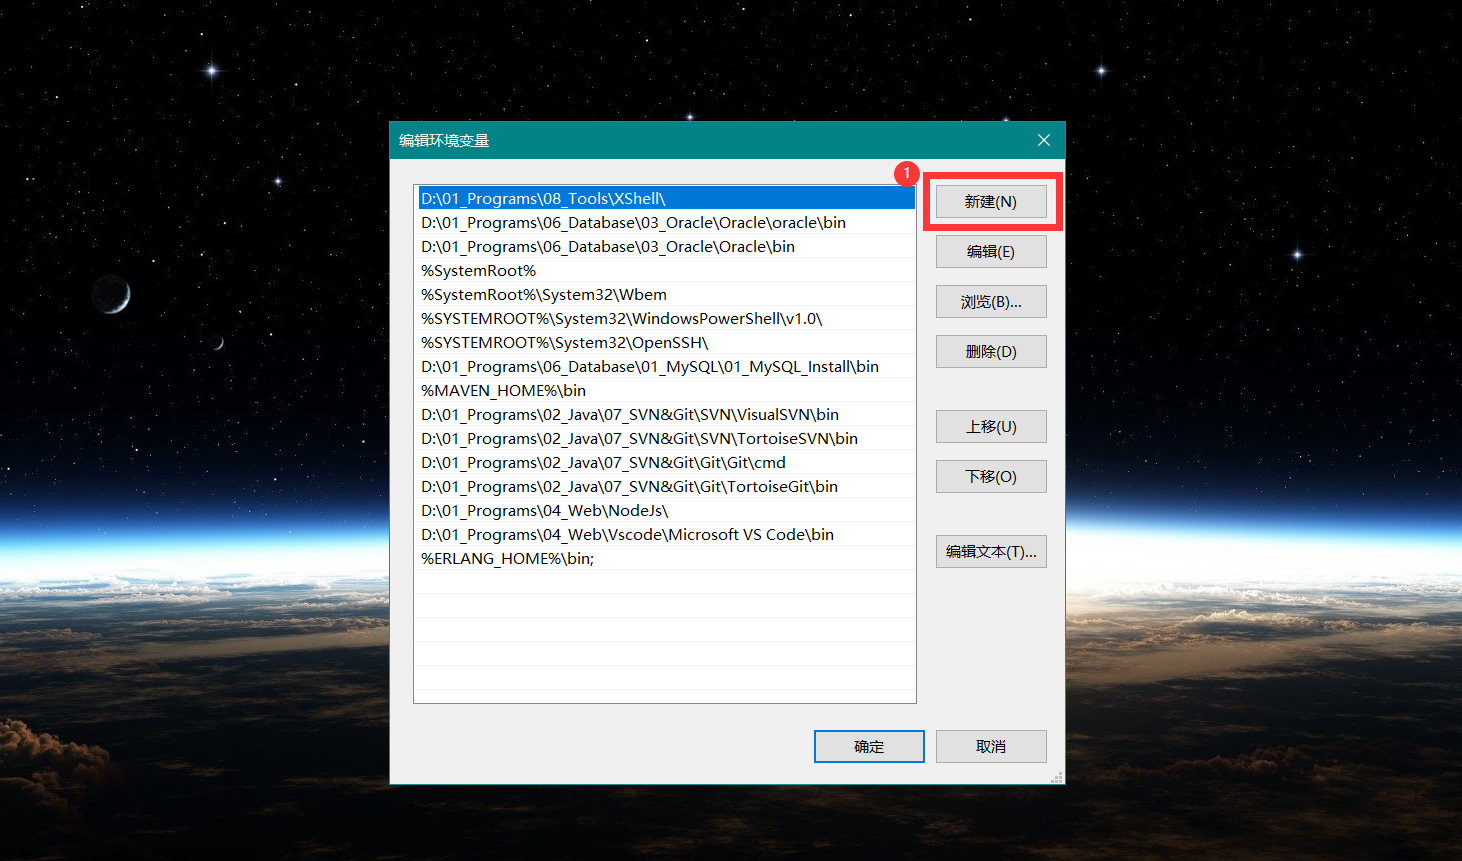Select the NodeJs path entry
This screenshot has height=861, width=1462.
(545, 511)
